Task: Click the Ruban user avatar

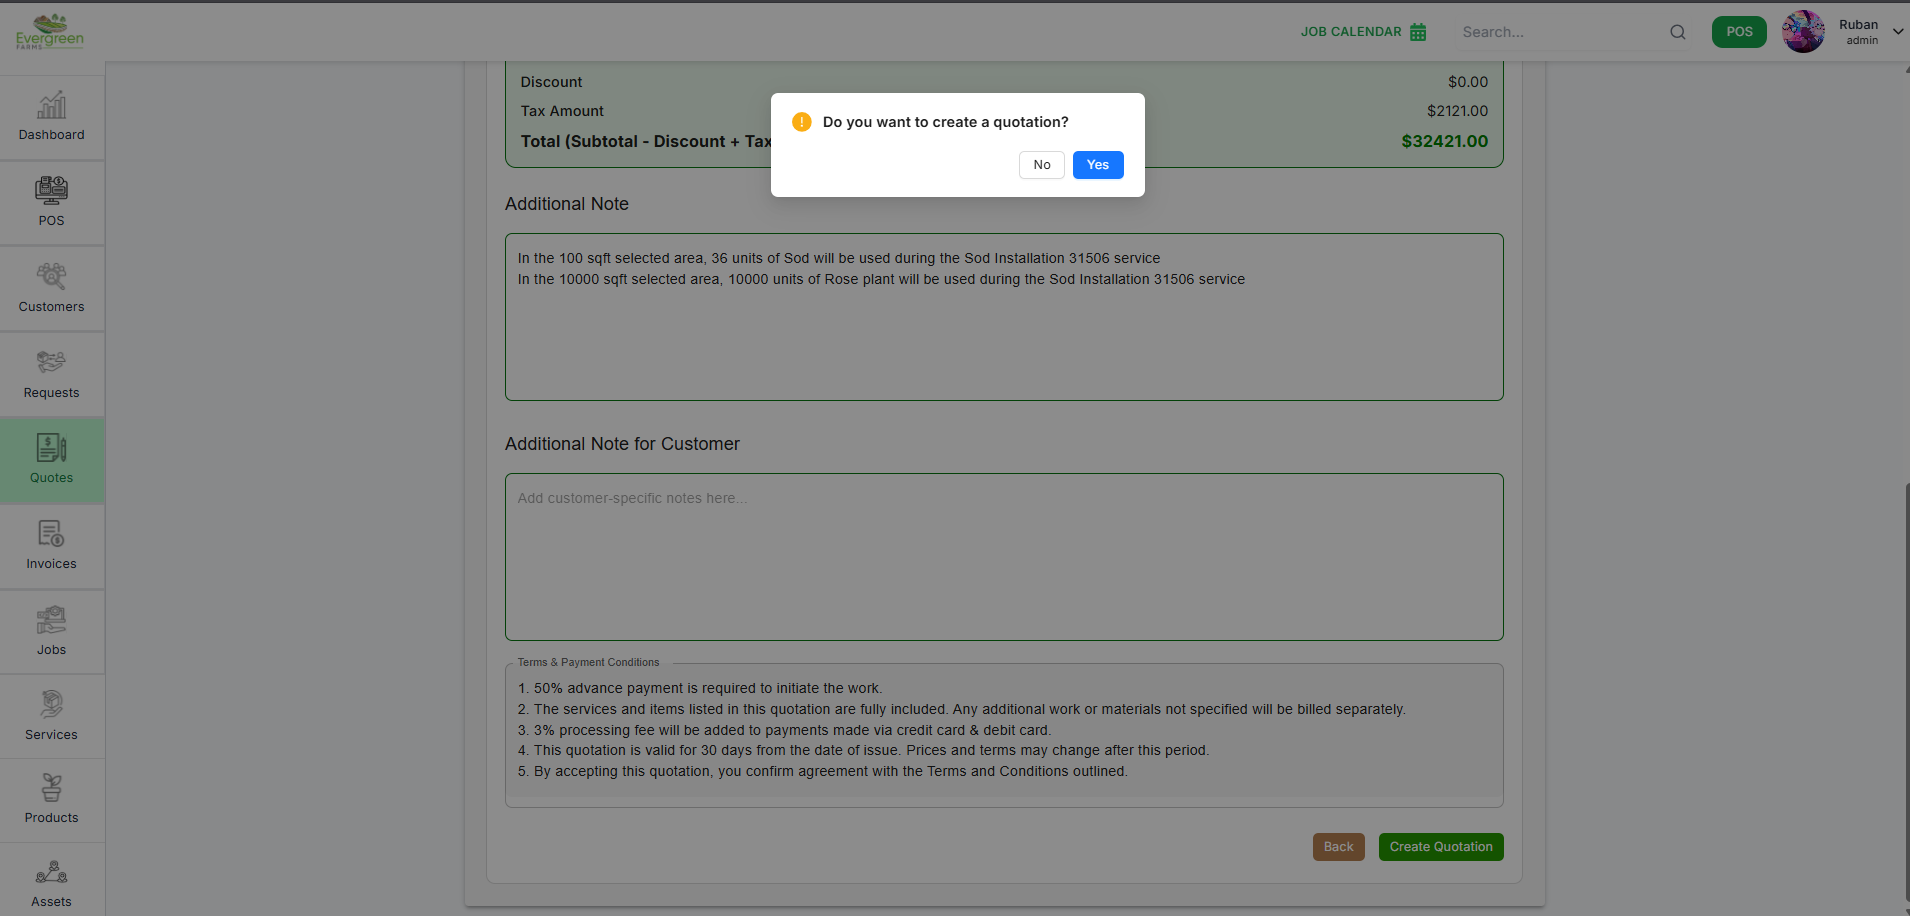Action: click(x=1803, y=32)
